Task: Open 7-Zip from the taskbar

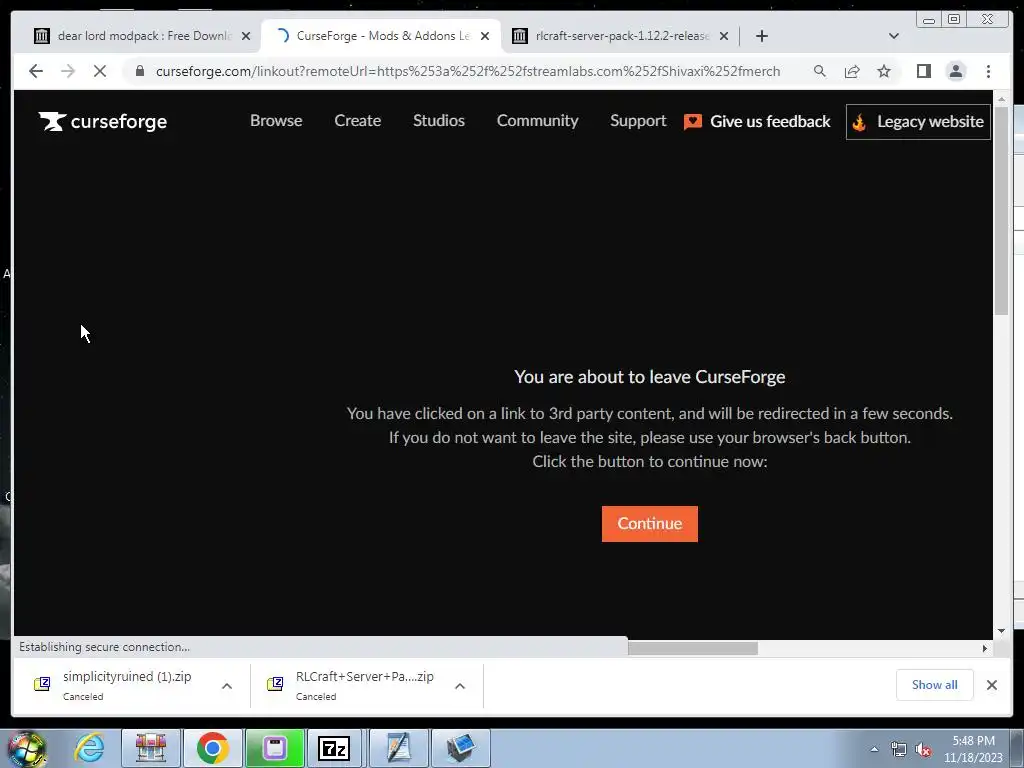Action: 334,748
